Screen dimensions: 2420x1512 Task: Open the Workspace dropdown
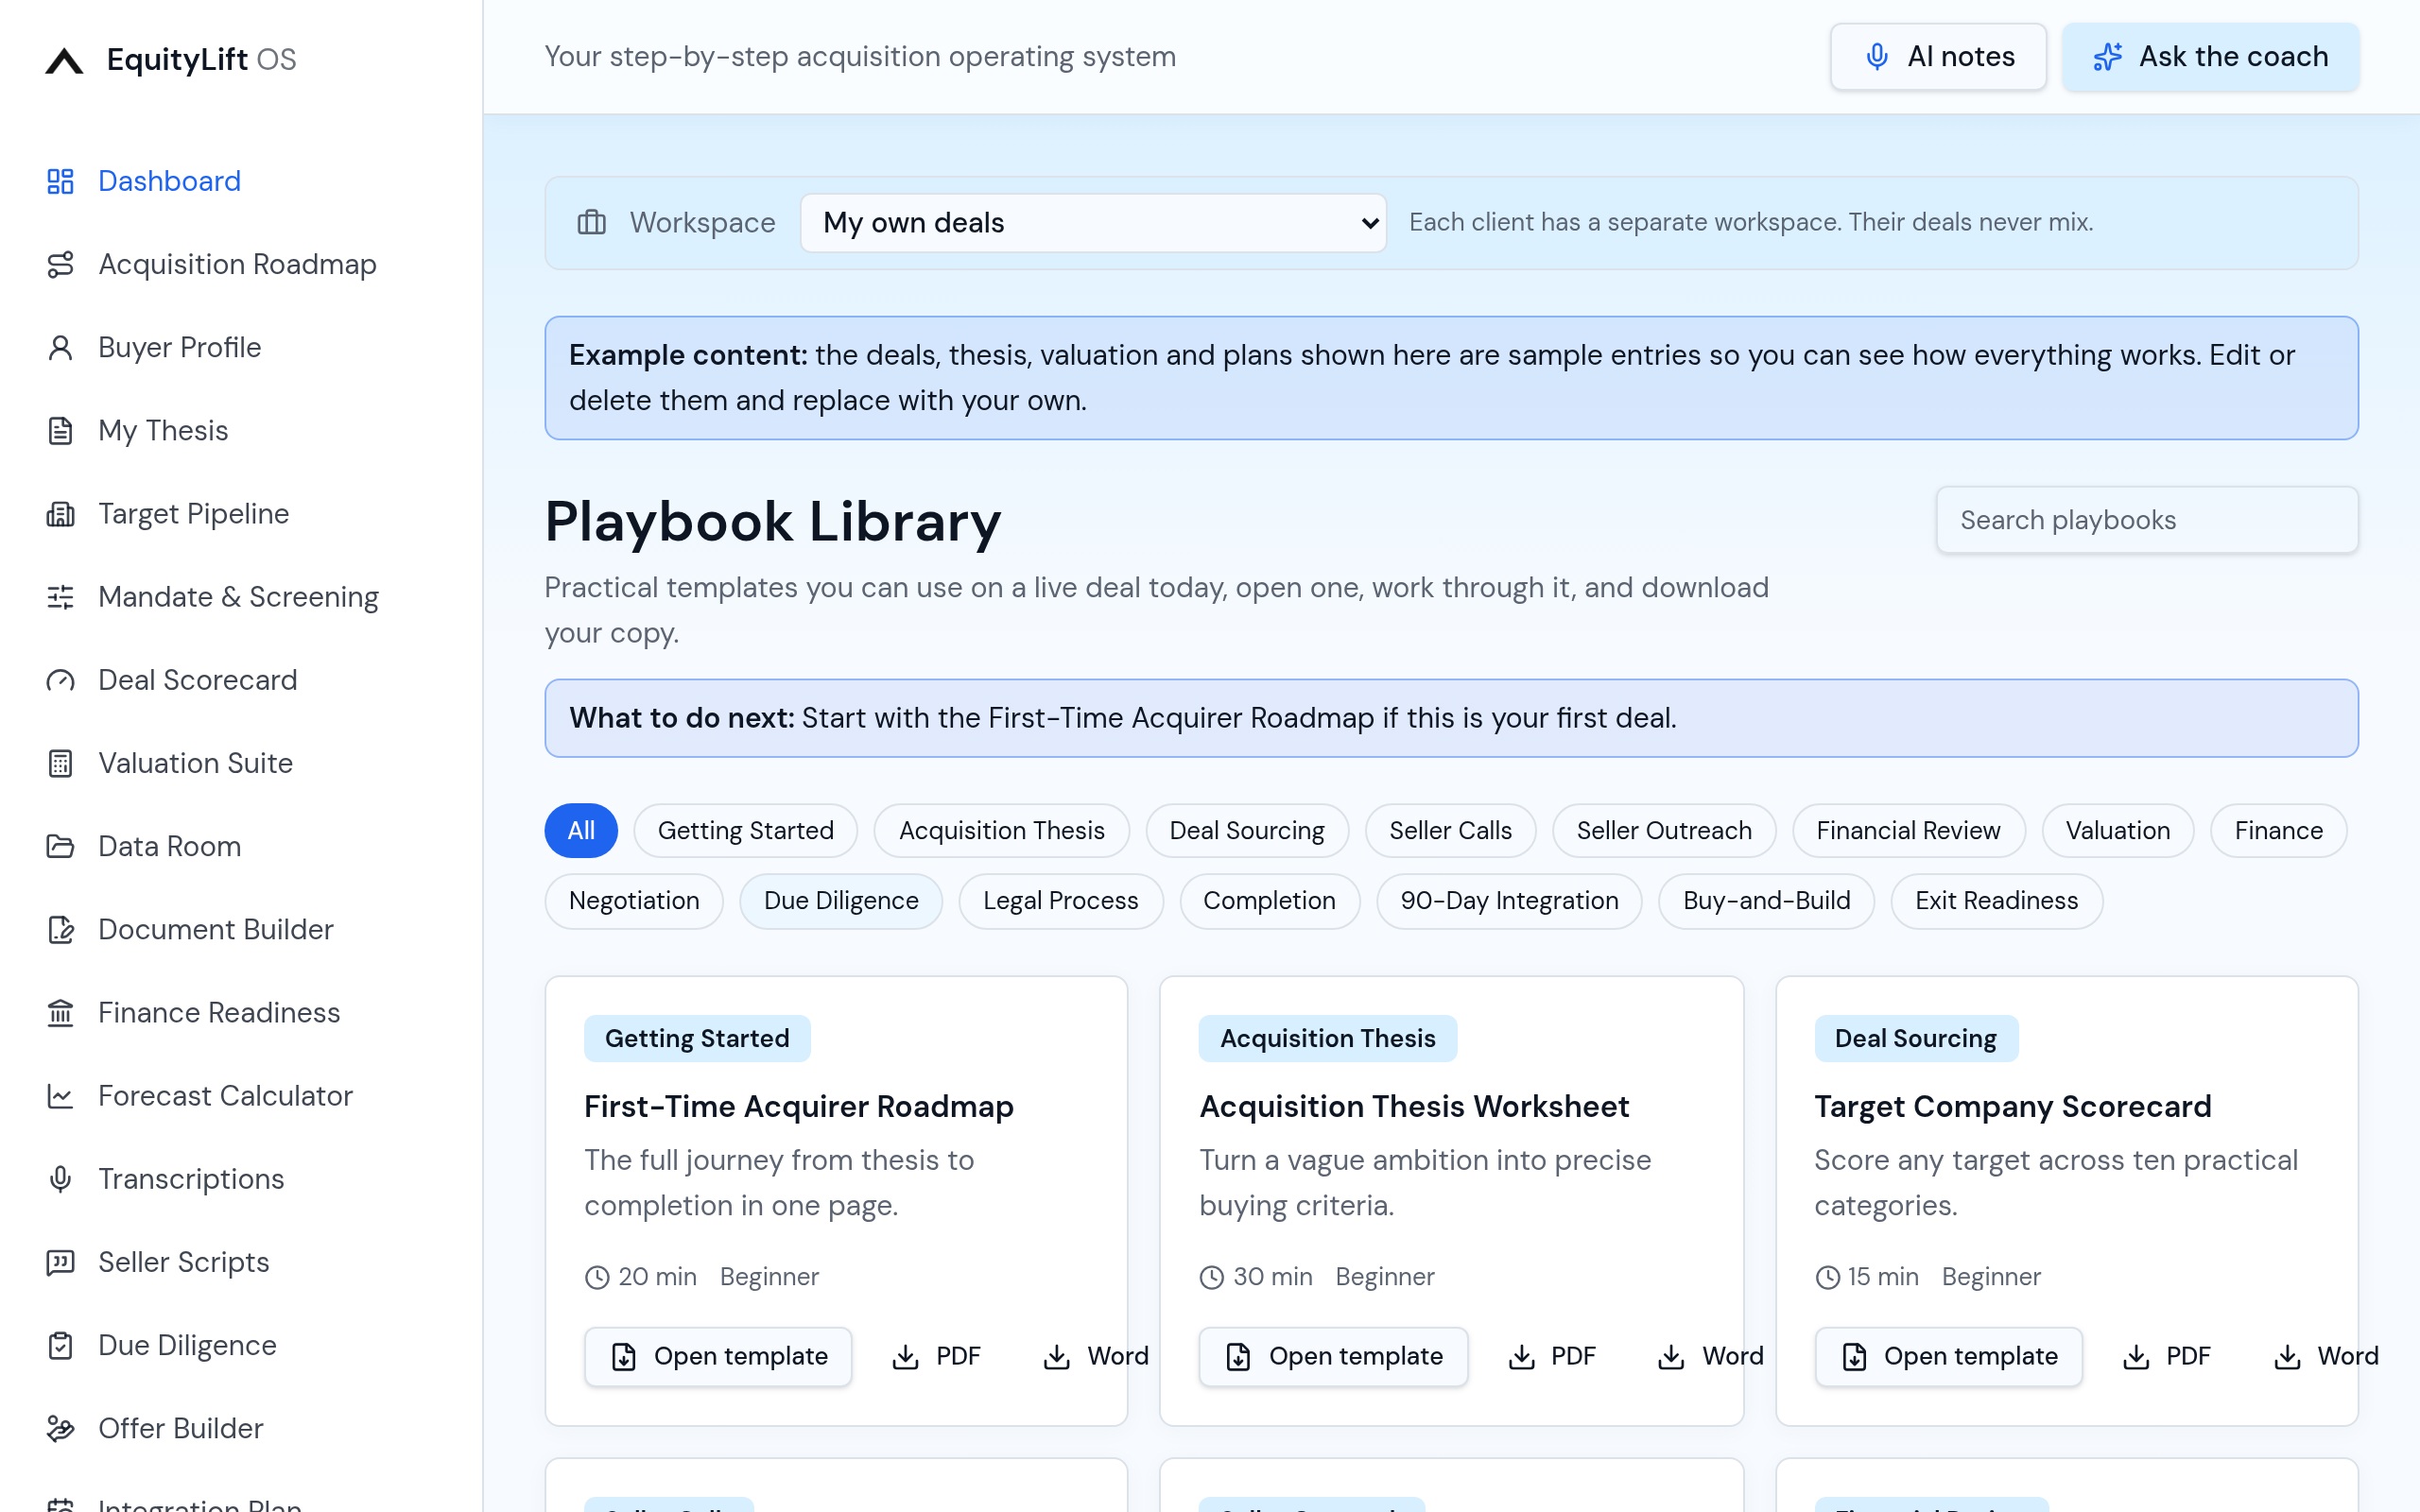click(1093, 222)
